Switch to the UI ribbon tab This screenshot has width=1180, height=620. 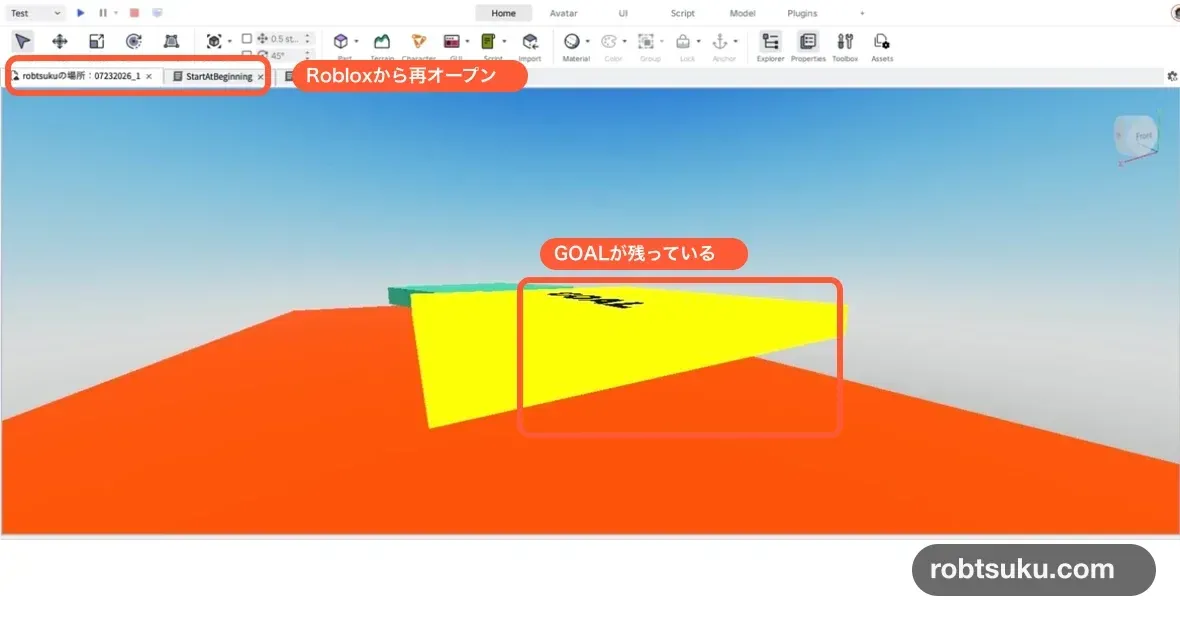(623, 13)
